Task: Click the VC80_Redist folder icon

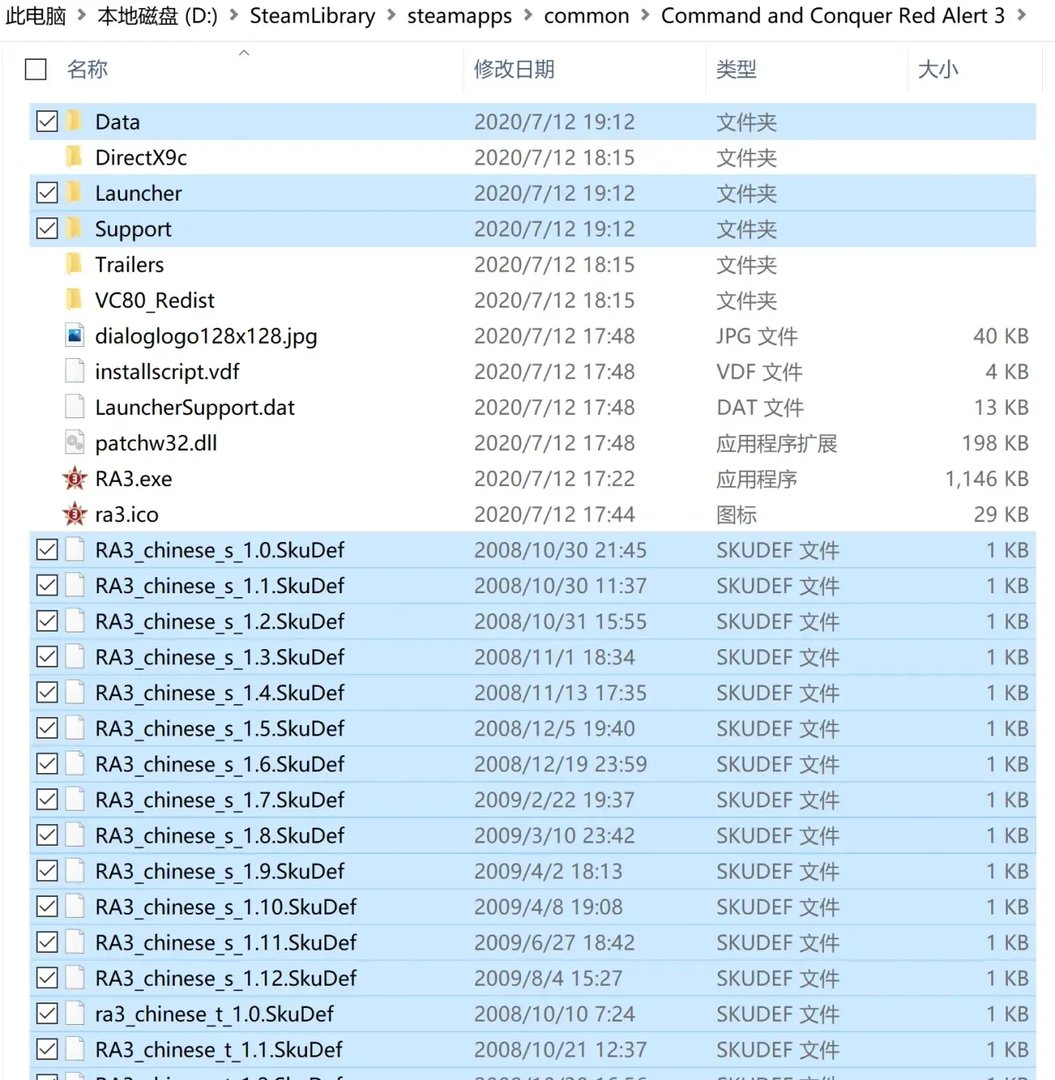Action: [x=76, y=299]
